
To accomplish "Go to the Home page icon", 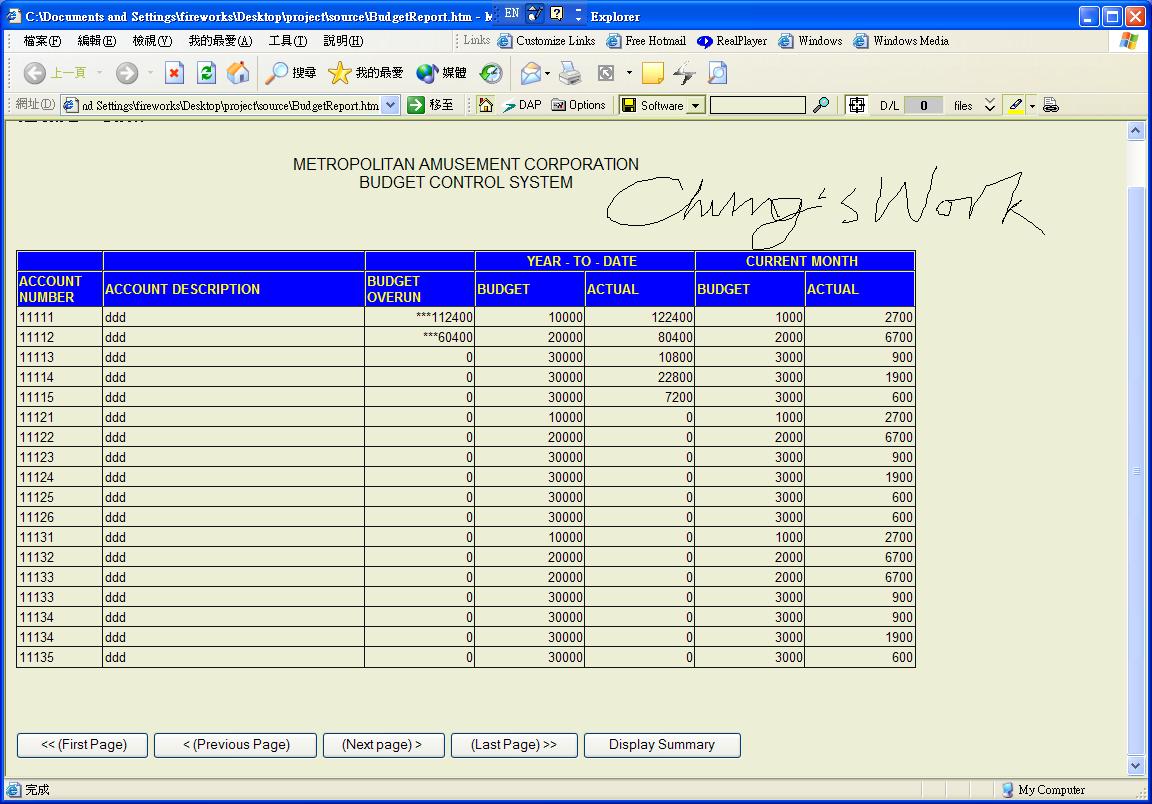I will (x=238, y=73).
